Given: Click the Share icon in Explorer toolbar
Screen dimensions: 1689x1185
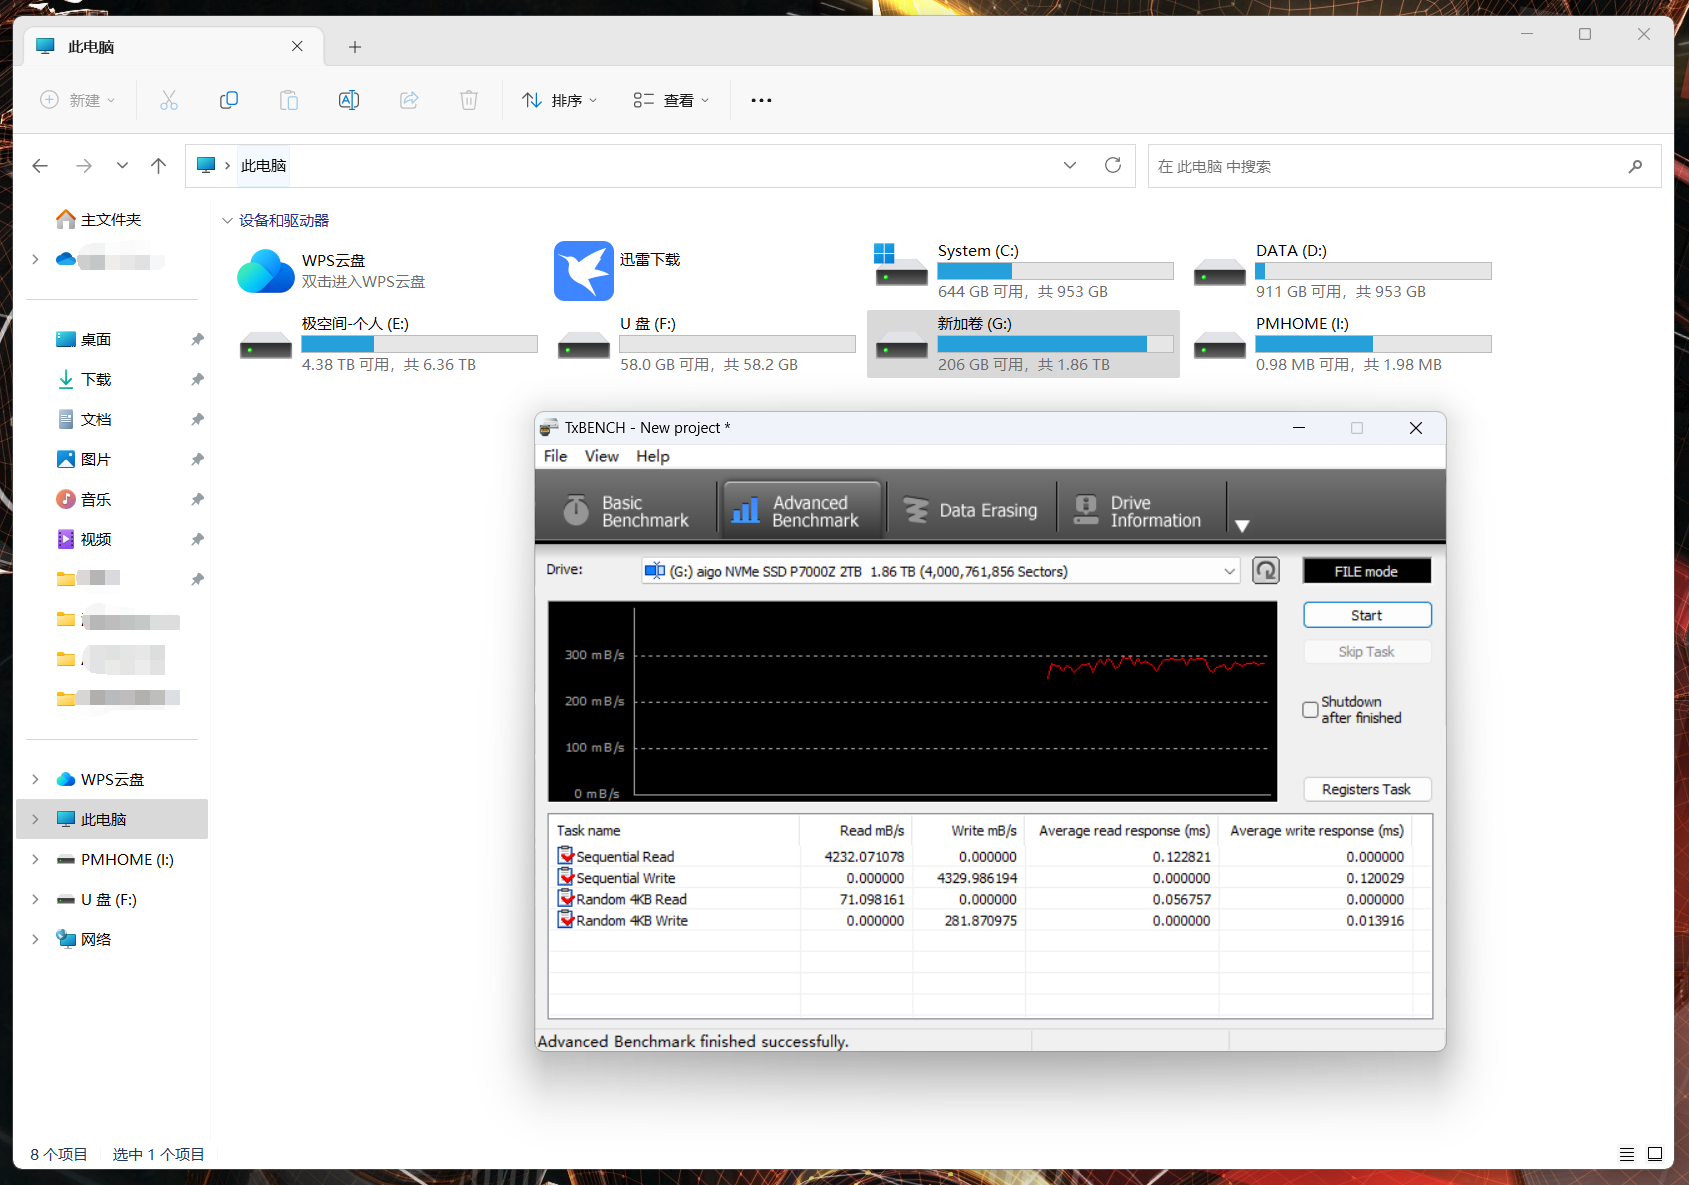Looking at the screenshot, I should pyautogui.click(x=409, y=100).
